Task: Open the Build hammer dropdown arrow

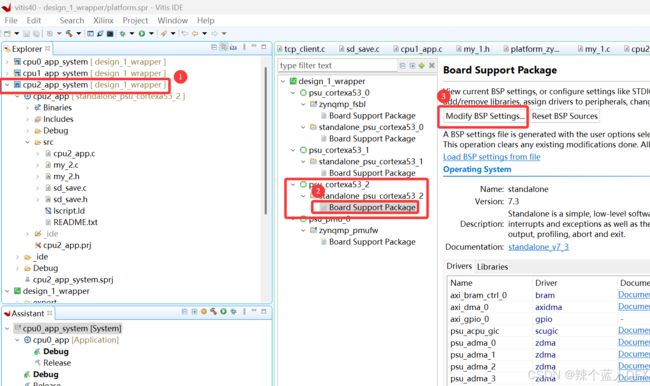Action: (78, 34)
